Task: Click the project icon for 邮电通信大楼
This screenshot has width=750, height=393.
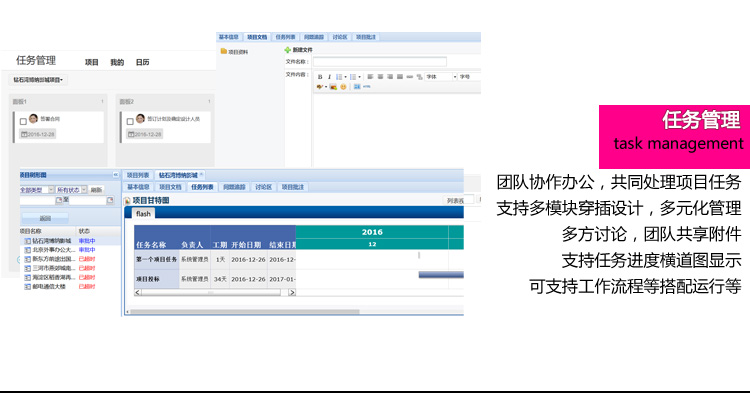Action: 28,287
